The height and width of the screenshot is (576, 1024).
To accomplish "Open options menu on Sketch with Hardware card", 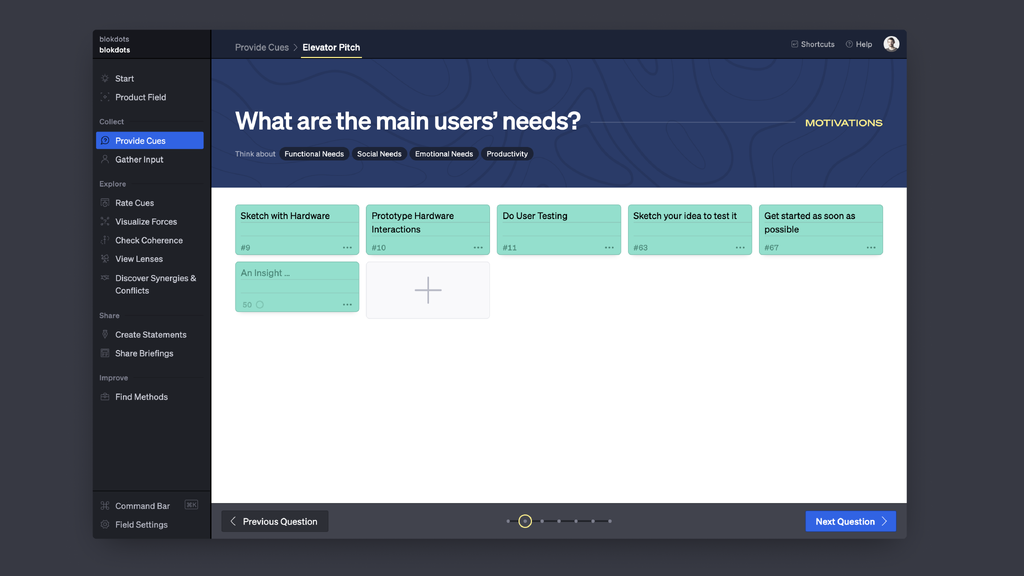I will point(347,248).
